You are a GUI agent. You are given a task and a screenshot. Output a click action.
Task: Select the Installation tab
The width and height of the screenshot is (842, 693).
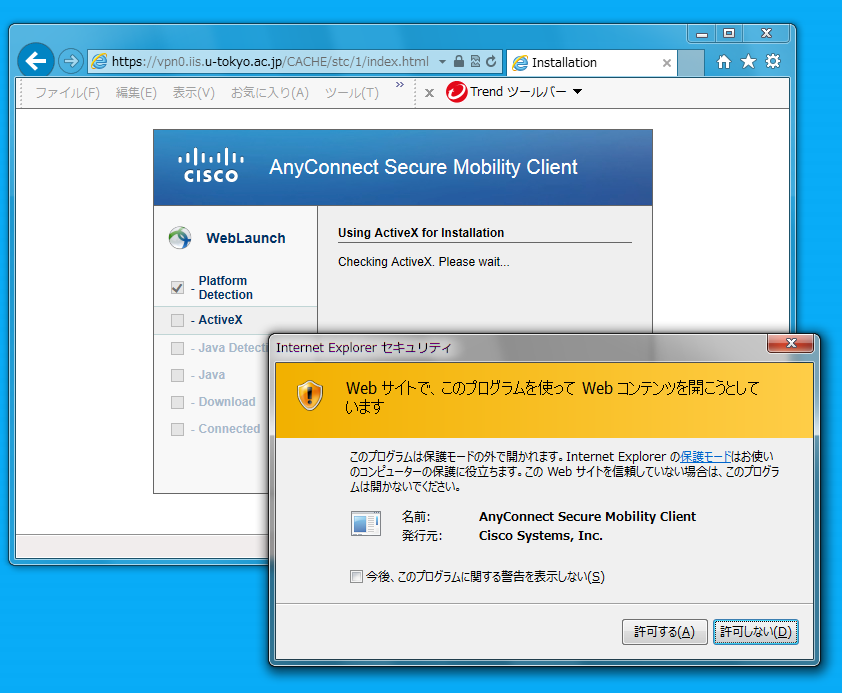pos(591,63)
